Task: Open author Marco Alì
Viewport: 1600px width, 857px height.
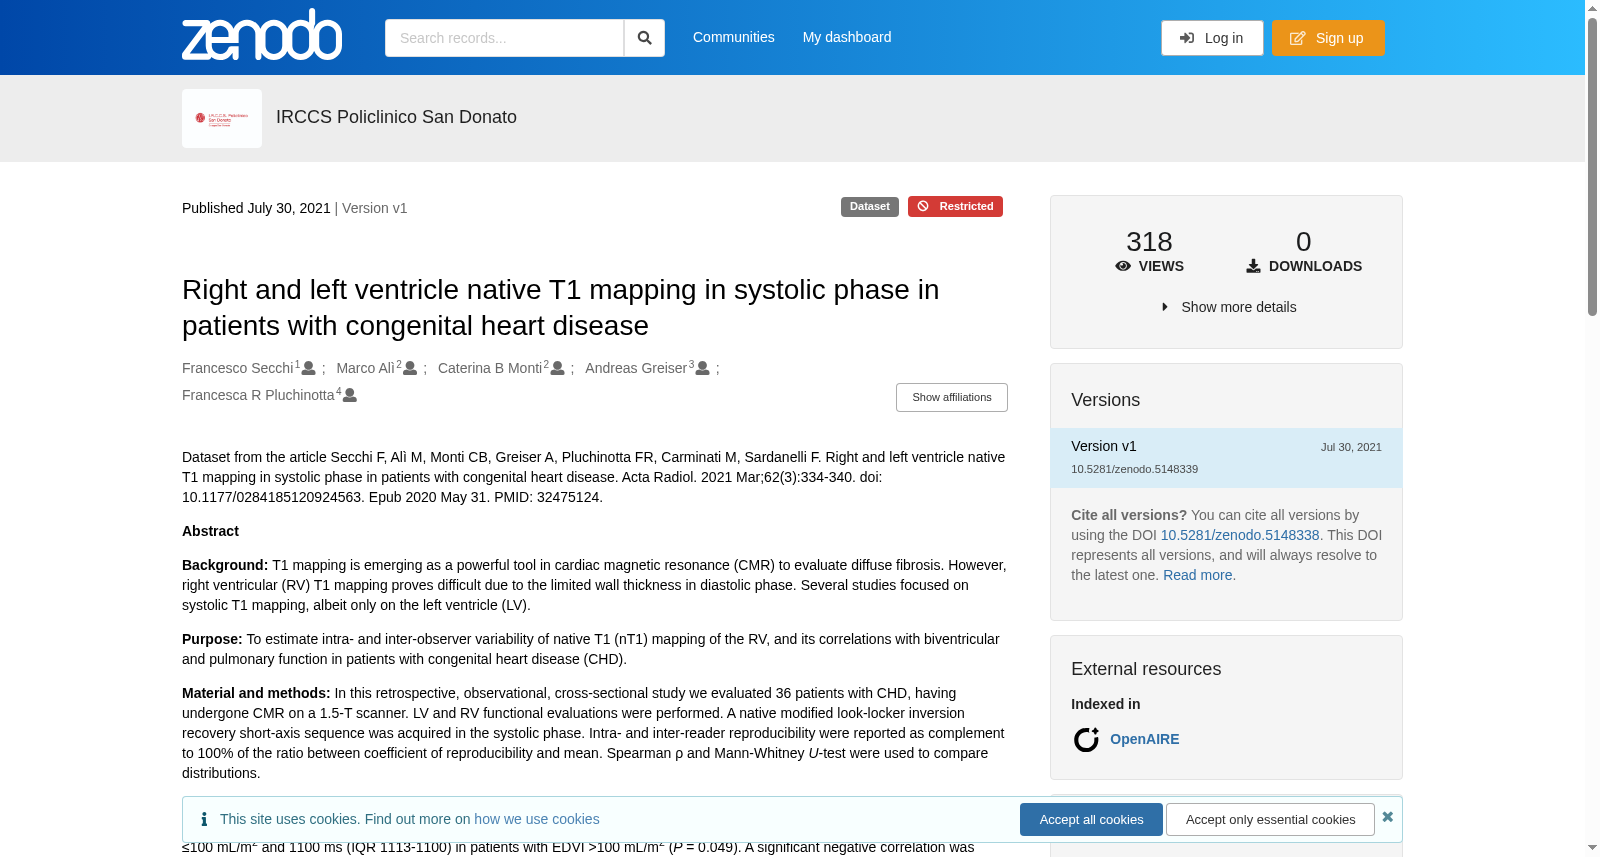Action: (365, 368)
